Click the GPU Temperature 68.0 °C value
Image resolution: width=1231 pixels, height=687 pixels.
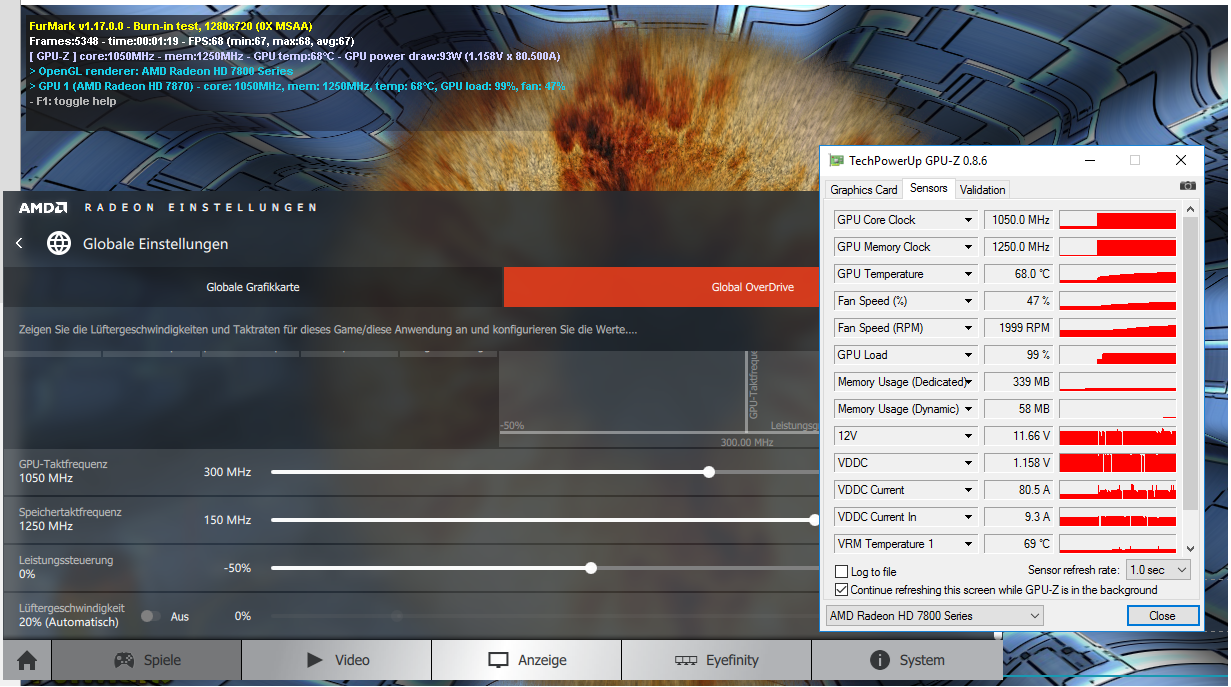click(1019, 274)
